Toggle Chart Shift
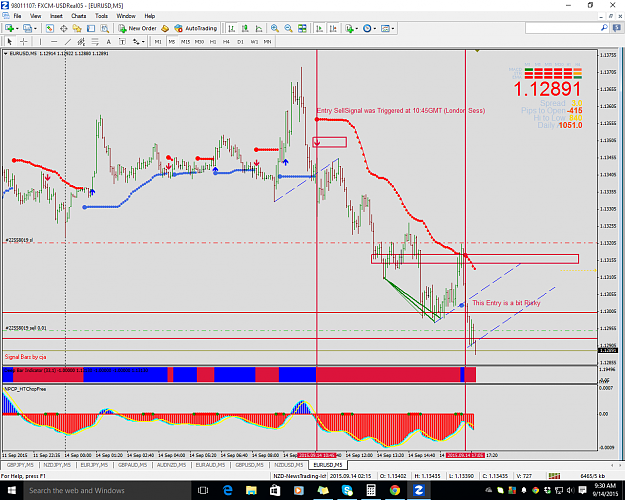The image size is (625, 500). 333,28
